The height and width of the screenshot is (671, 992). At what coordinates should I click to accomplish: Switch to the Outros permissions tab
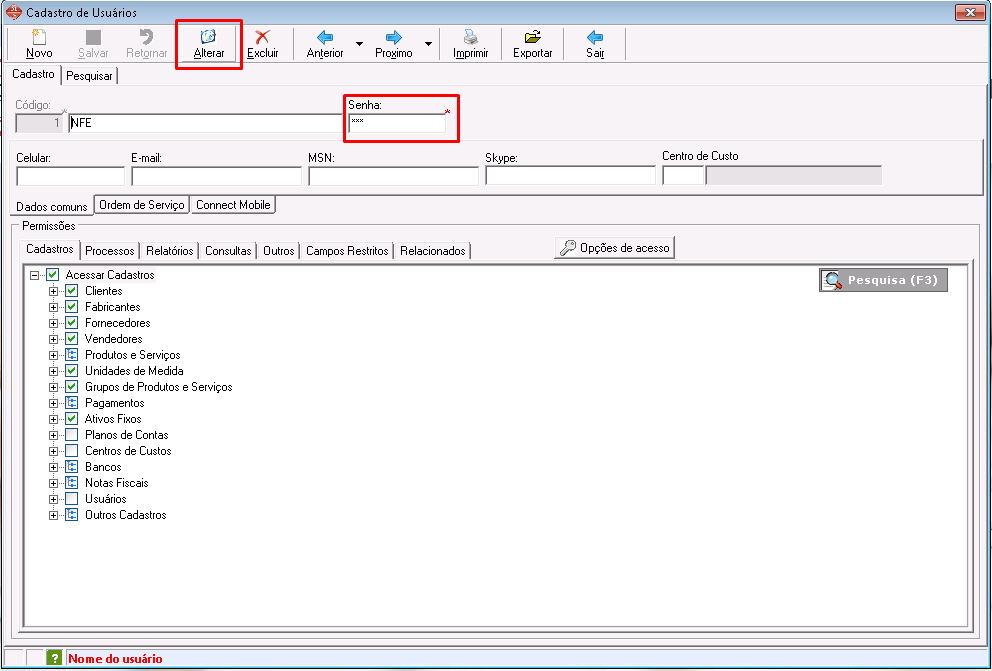click(278, 251)
